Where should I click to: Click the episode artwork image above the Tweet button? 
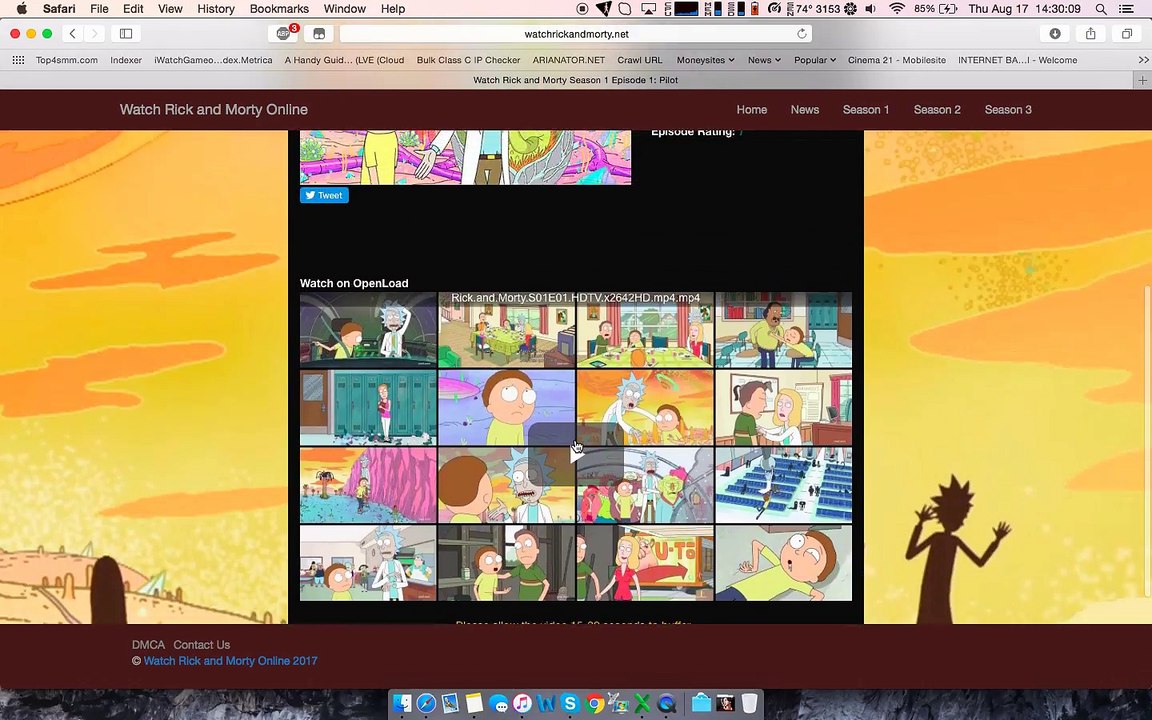pos(465,157)
